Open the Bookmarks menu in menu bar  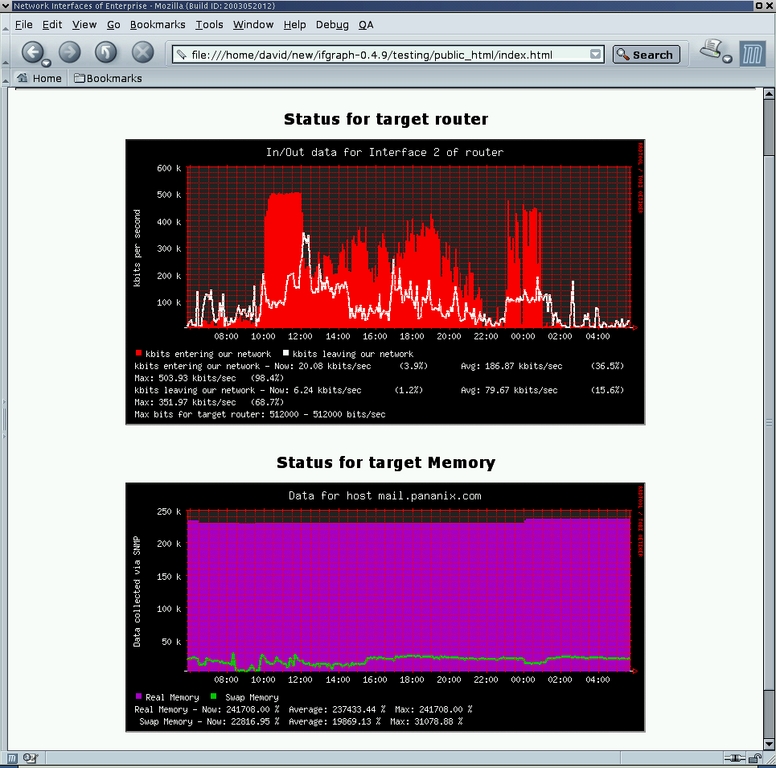(158, 24)
